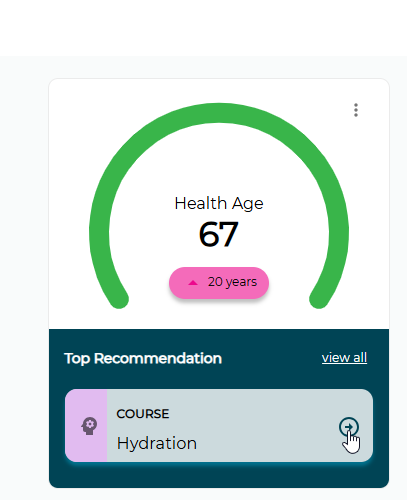Image resolution: width=407 pixels, height=500 pixels.
Task: Click the head with gear icon
Action: click(89, 426)
